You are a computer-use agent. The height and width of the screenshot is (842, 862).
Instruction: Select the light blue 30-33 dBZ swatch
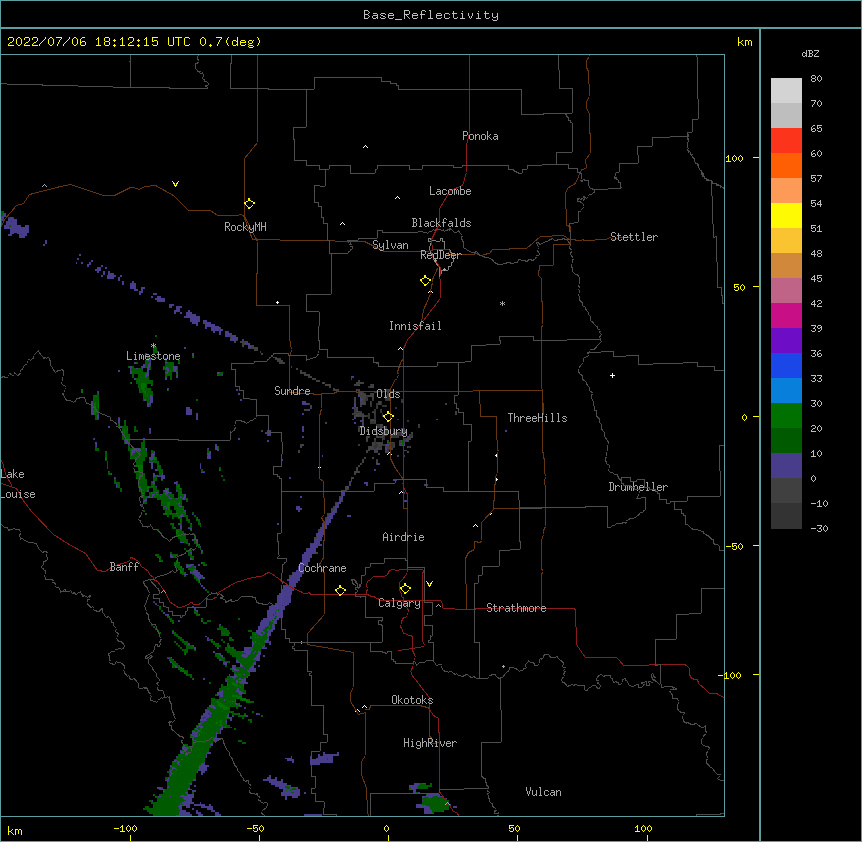(786, 391)
